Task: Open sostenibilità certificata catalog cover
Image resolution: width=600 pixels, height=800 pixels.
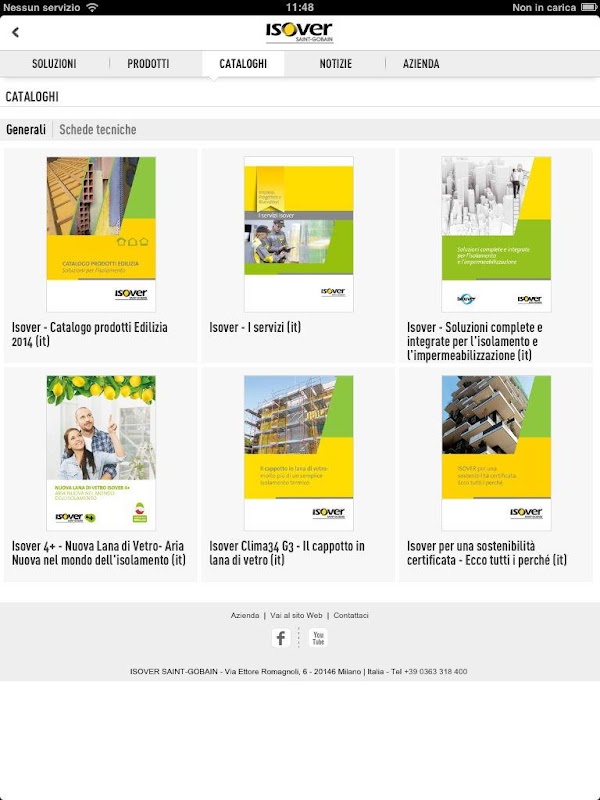Action: point(496,453)
